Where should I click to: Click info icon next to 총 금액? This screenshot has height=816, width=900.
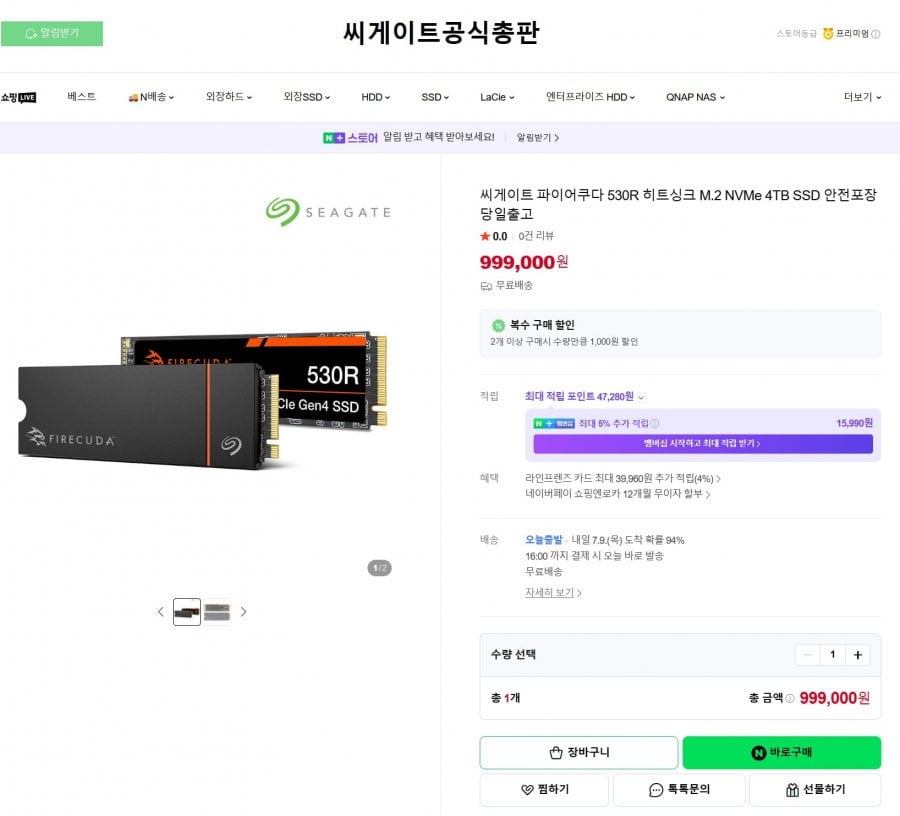[790, 698]
